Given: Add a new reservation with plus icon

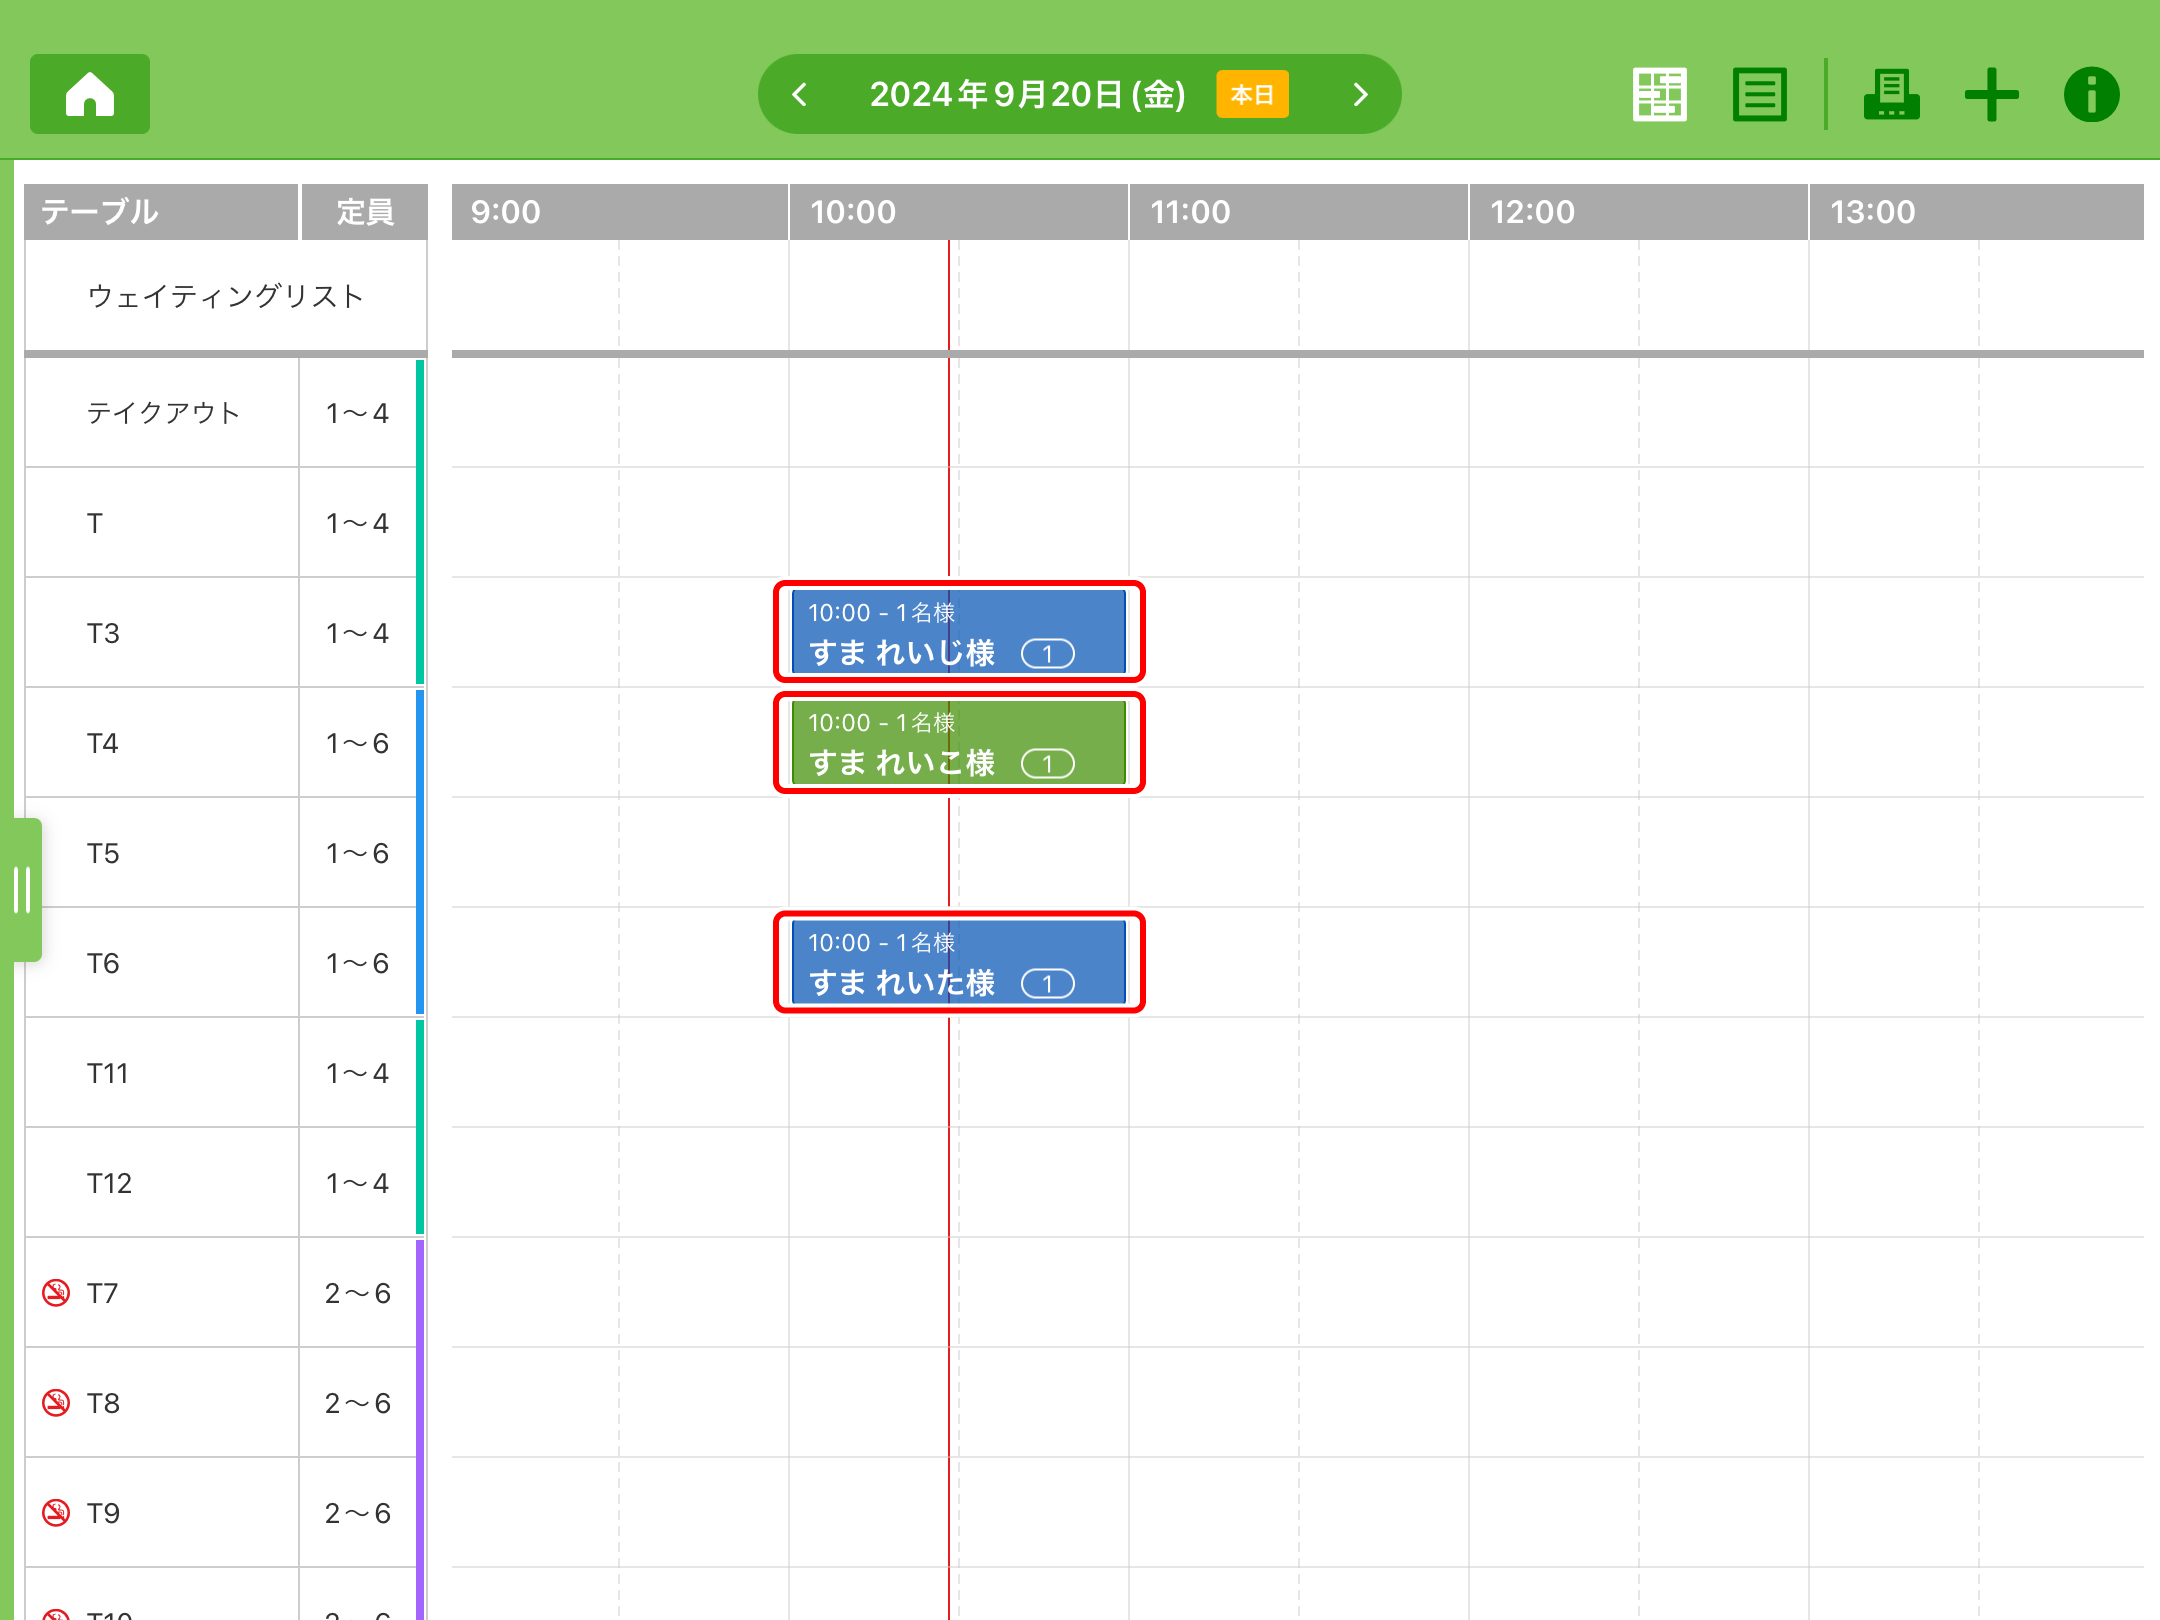Looking at the screenshot, I should pyautogui.click(x=1991, y=95).
